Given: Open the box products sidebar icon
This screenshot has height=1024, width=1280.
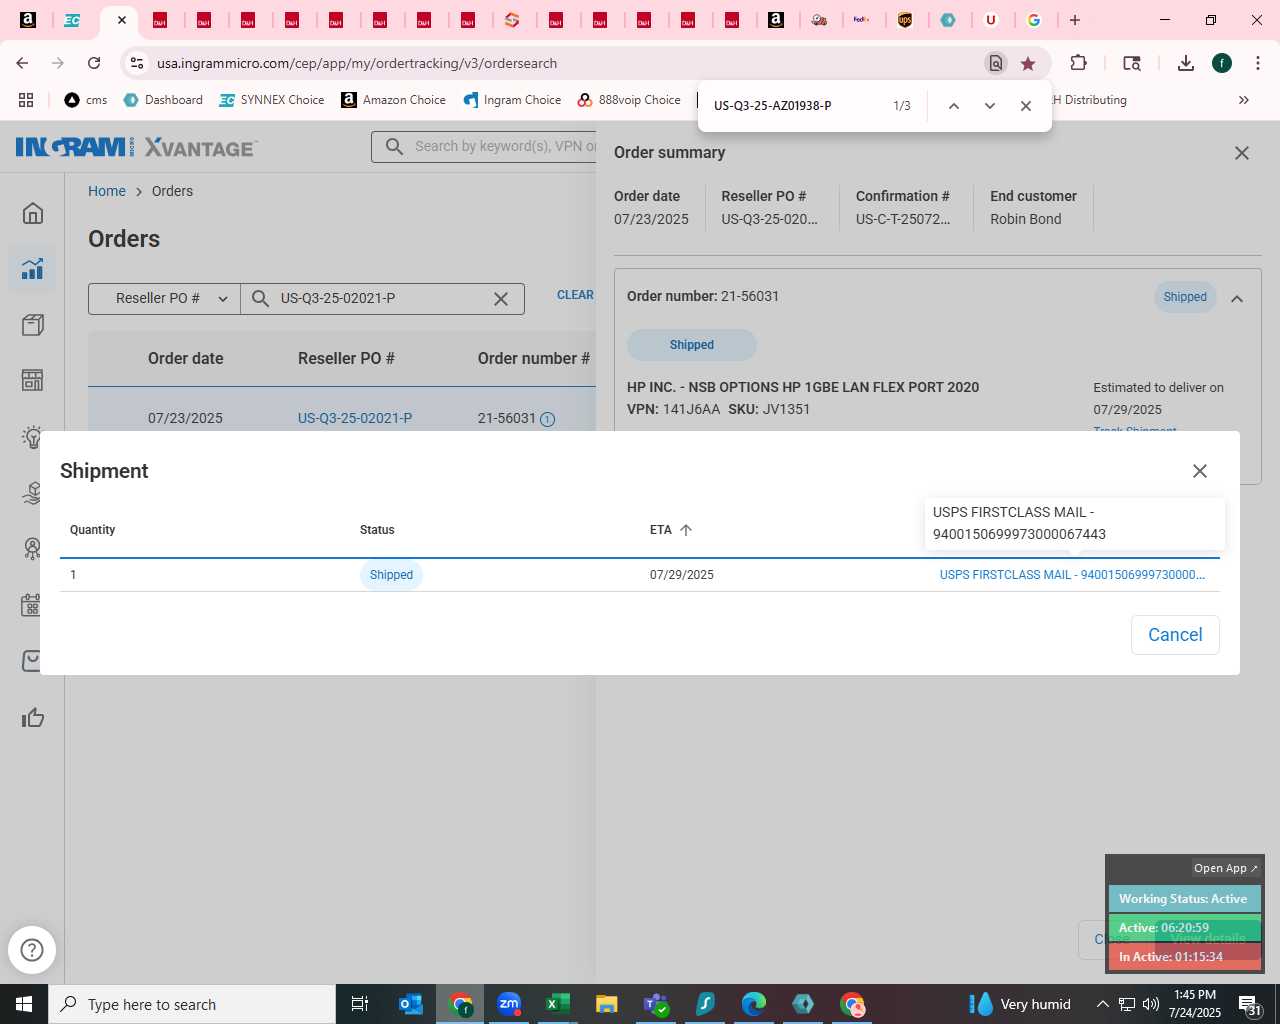Looking at the screenshot, I should pyautogui.click(x=33, y=325).
